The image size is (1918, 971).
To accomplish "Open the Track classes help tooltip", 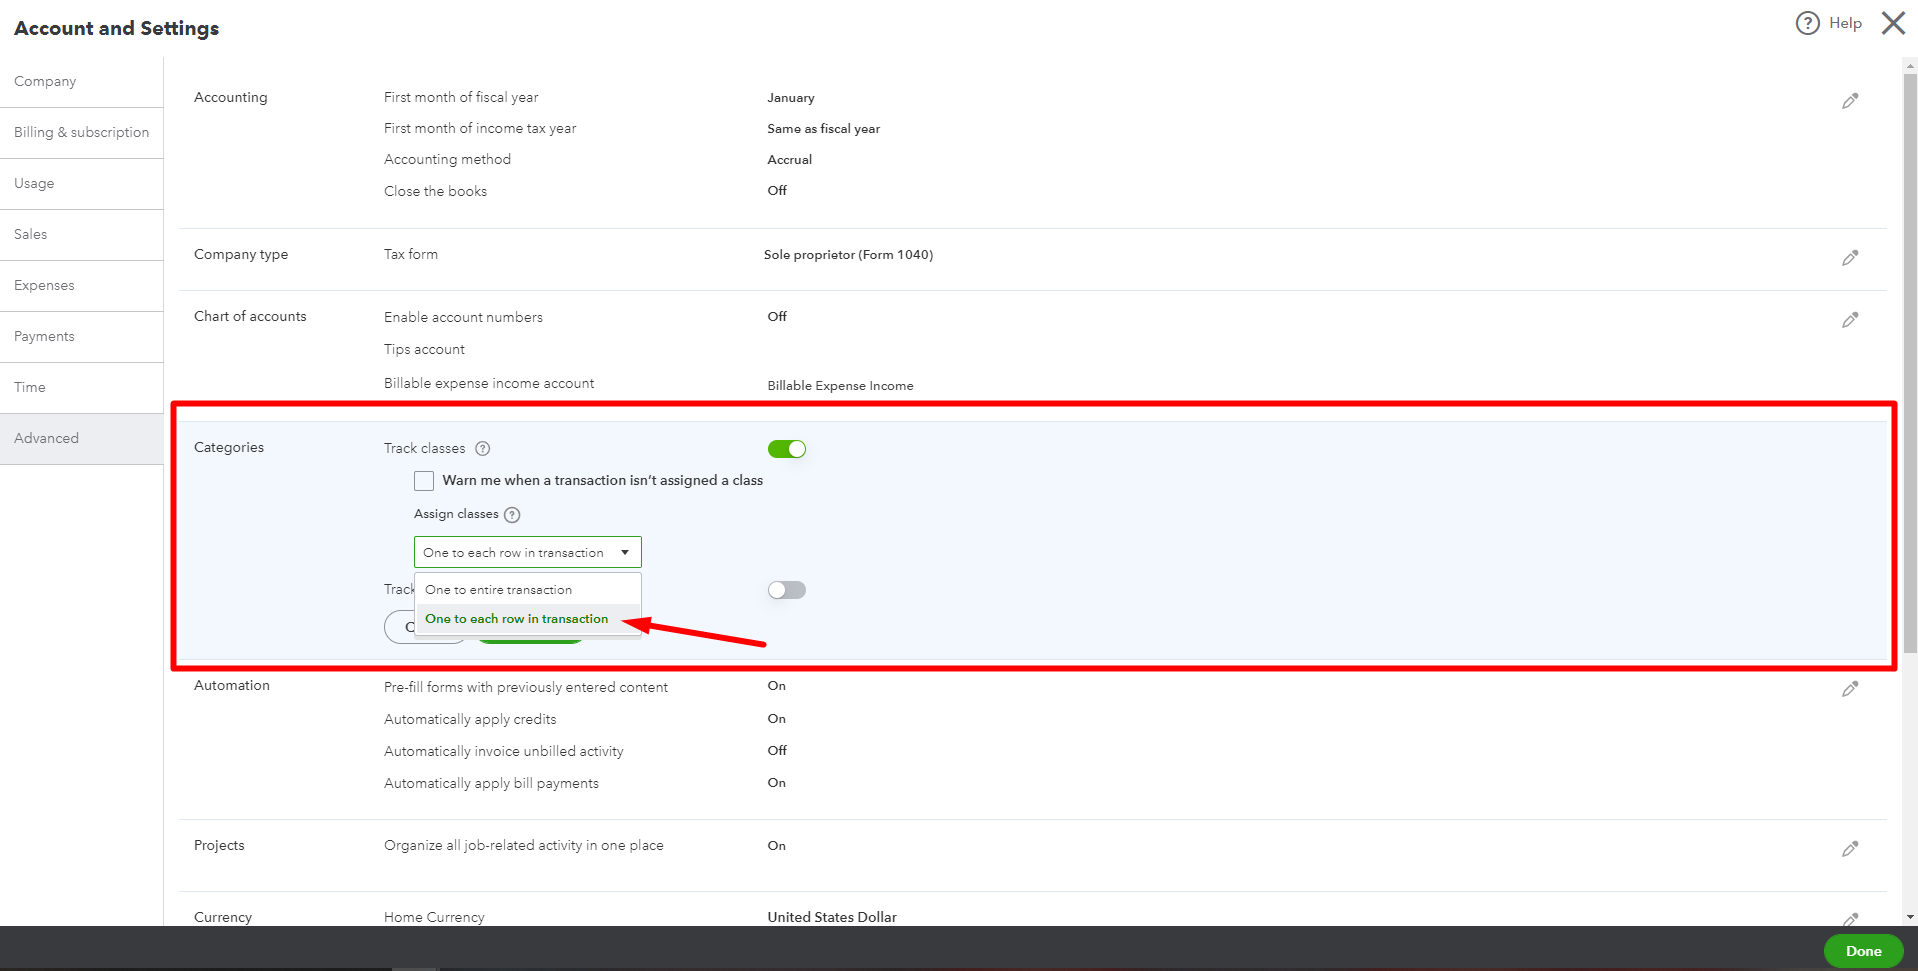I will point(483,449).
